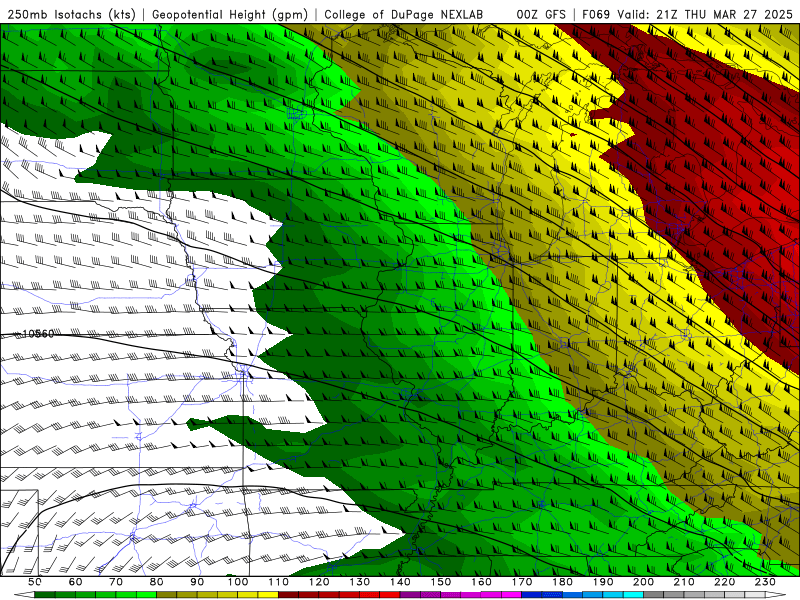This screenshot has width=800, height=600.
Task: Click the 90 value on the color scale
Action: point(197,582)
